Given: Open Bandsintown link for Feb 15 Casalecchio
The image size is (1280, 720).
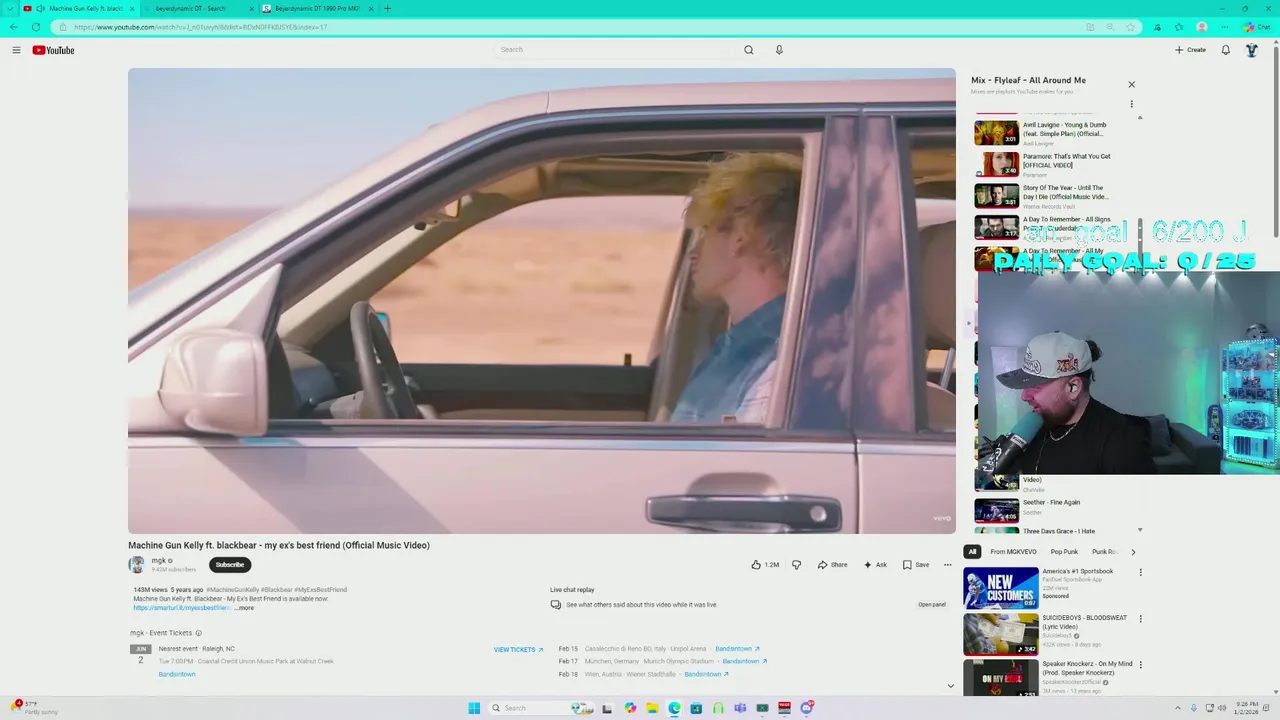Looking at the screenshot, I should pyautogui.click(x=737, y=649).
